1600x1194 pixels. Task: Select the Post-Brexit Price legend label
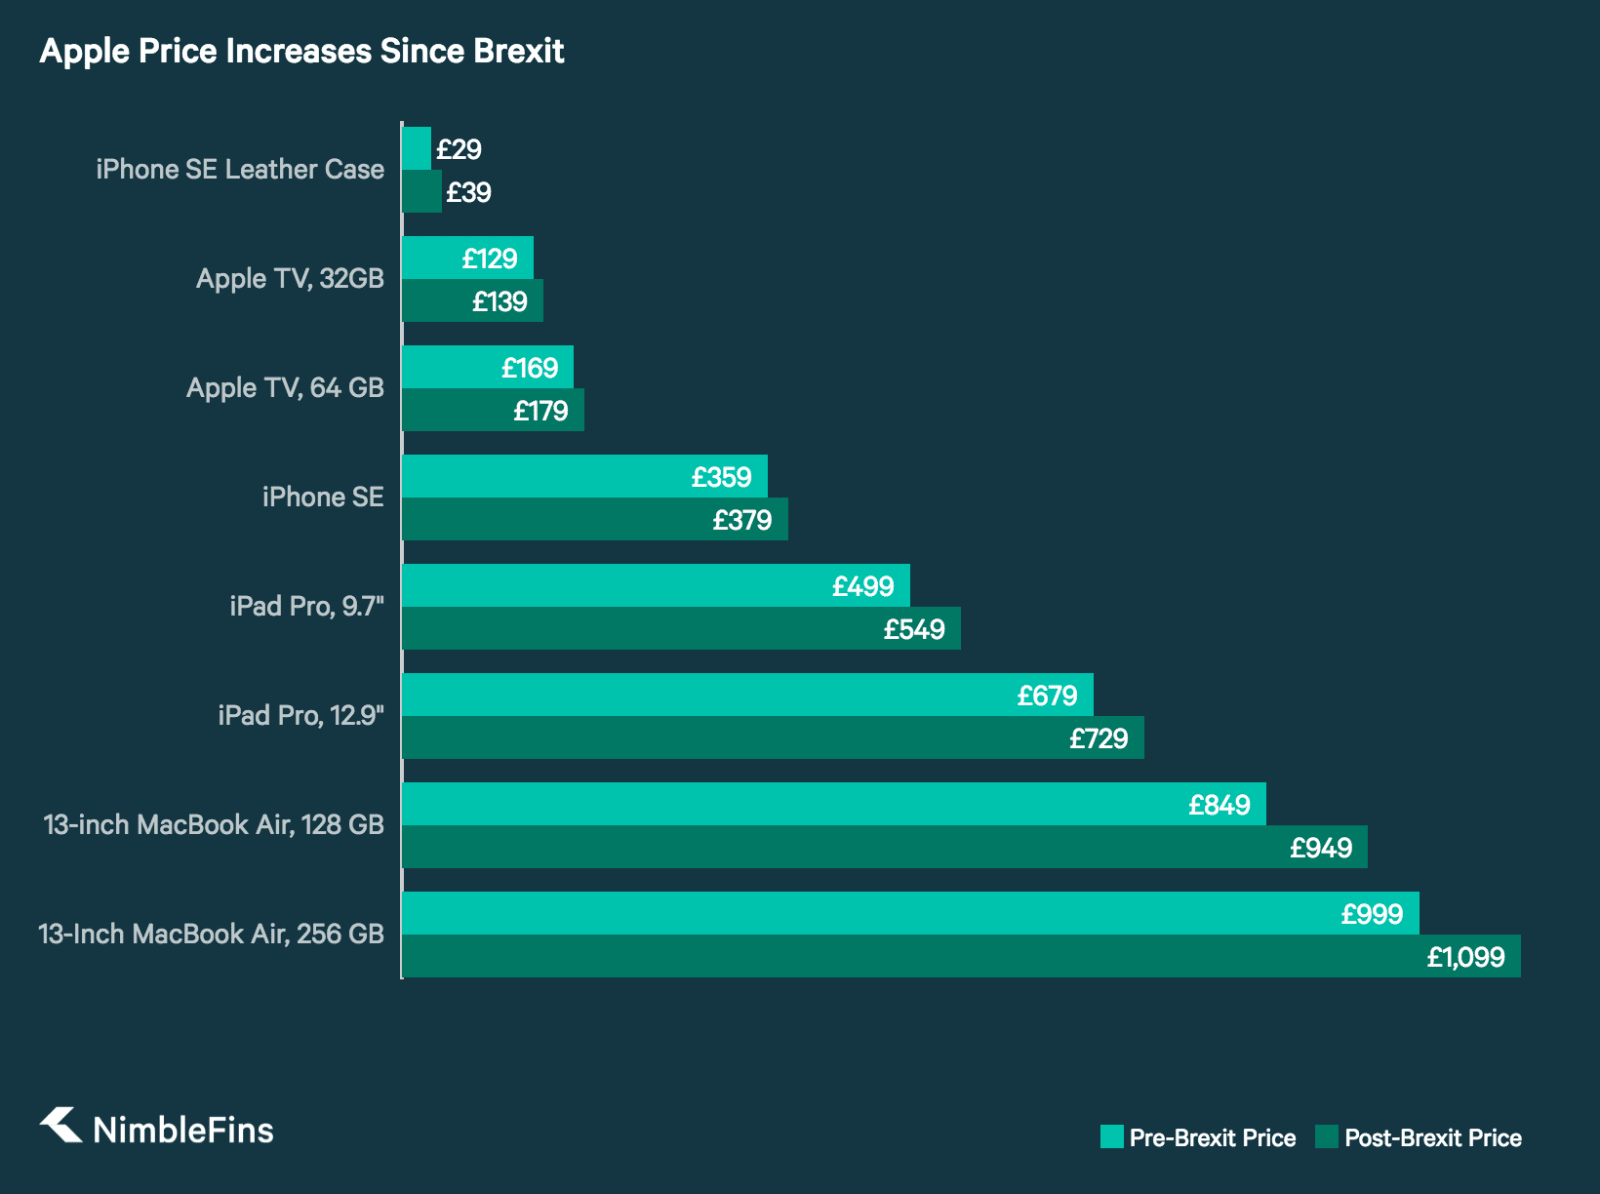pos(1433,1138)
